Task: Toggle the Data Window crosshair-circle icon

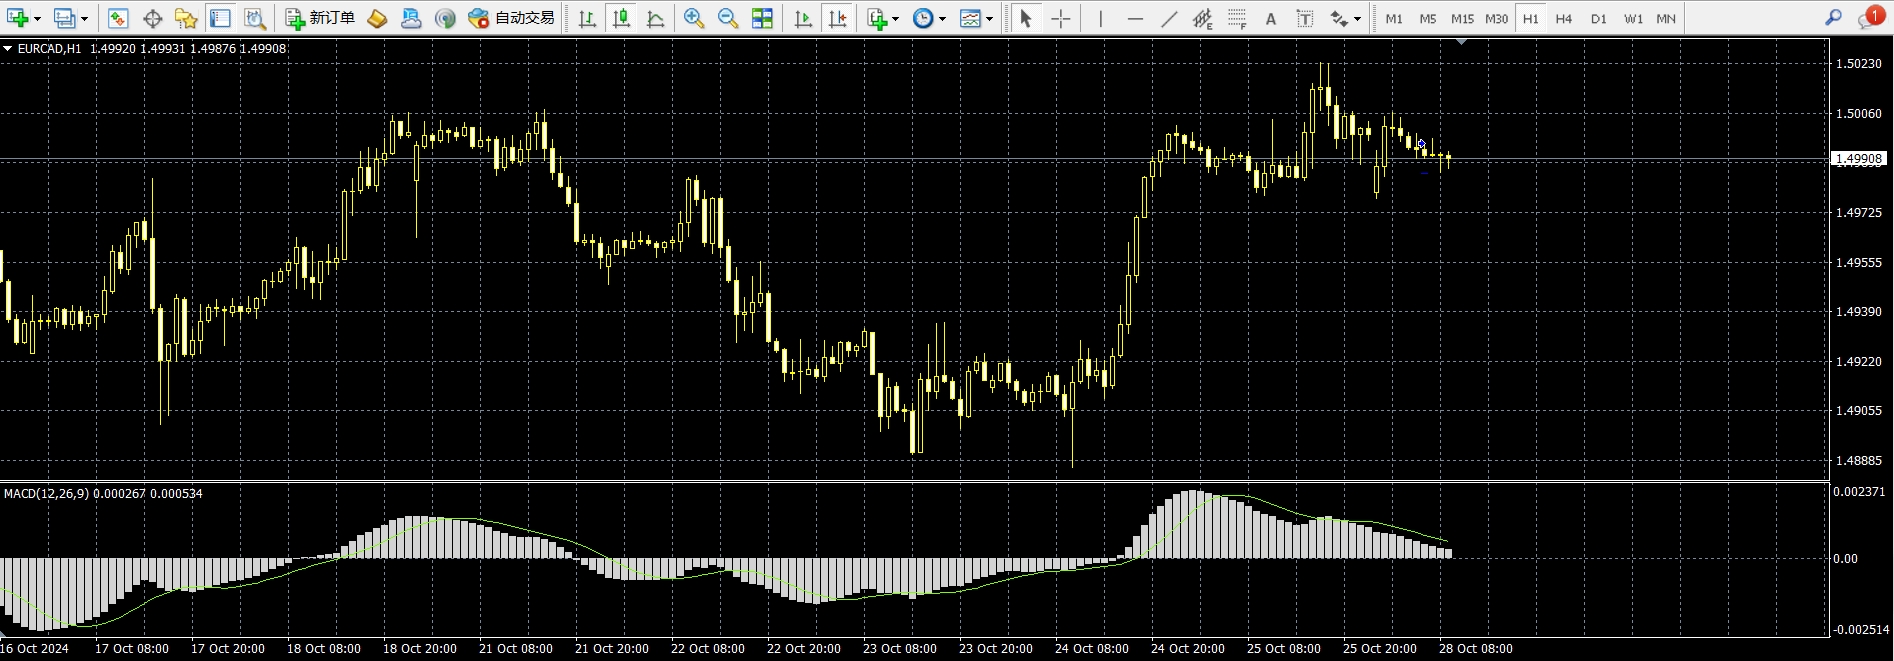Action: [152, 18]
